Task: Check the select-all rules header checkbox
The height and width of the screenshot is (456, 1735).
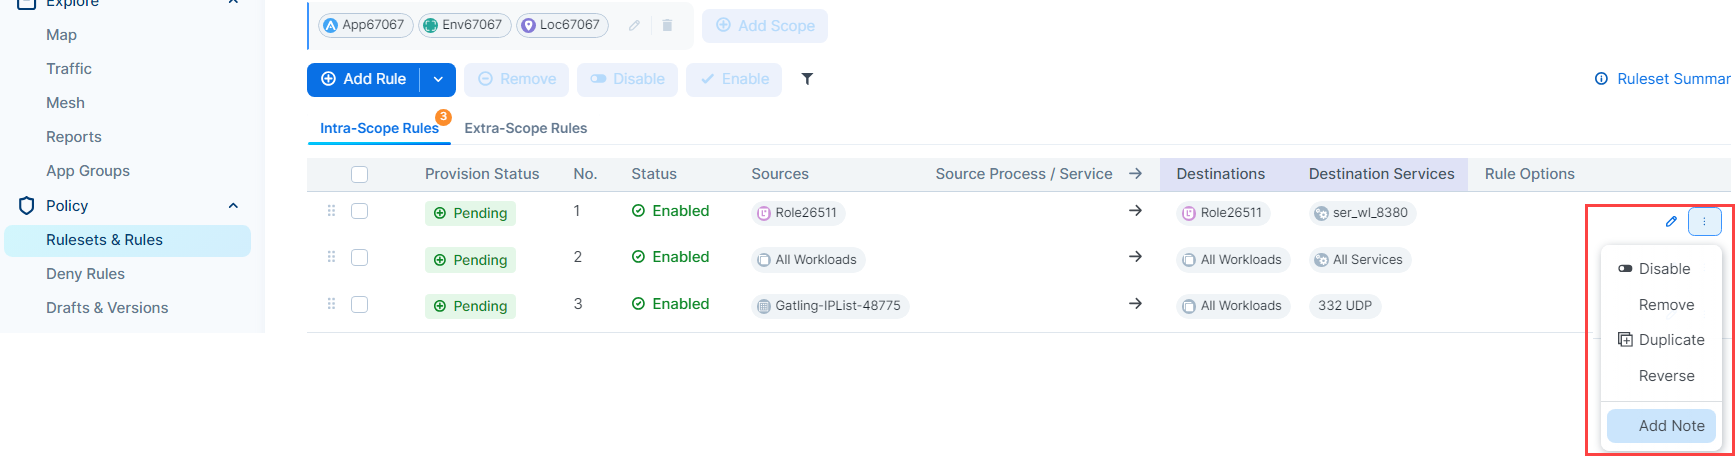Action: pos(360,174)
